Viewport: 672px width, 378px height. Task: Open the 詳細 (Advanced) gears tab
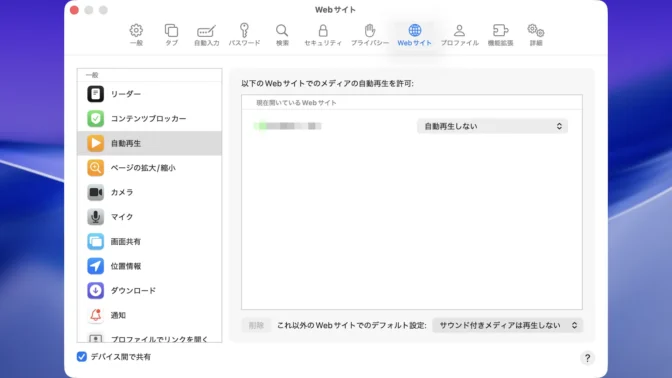pos(536,35)
